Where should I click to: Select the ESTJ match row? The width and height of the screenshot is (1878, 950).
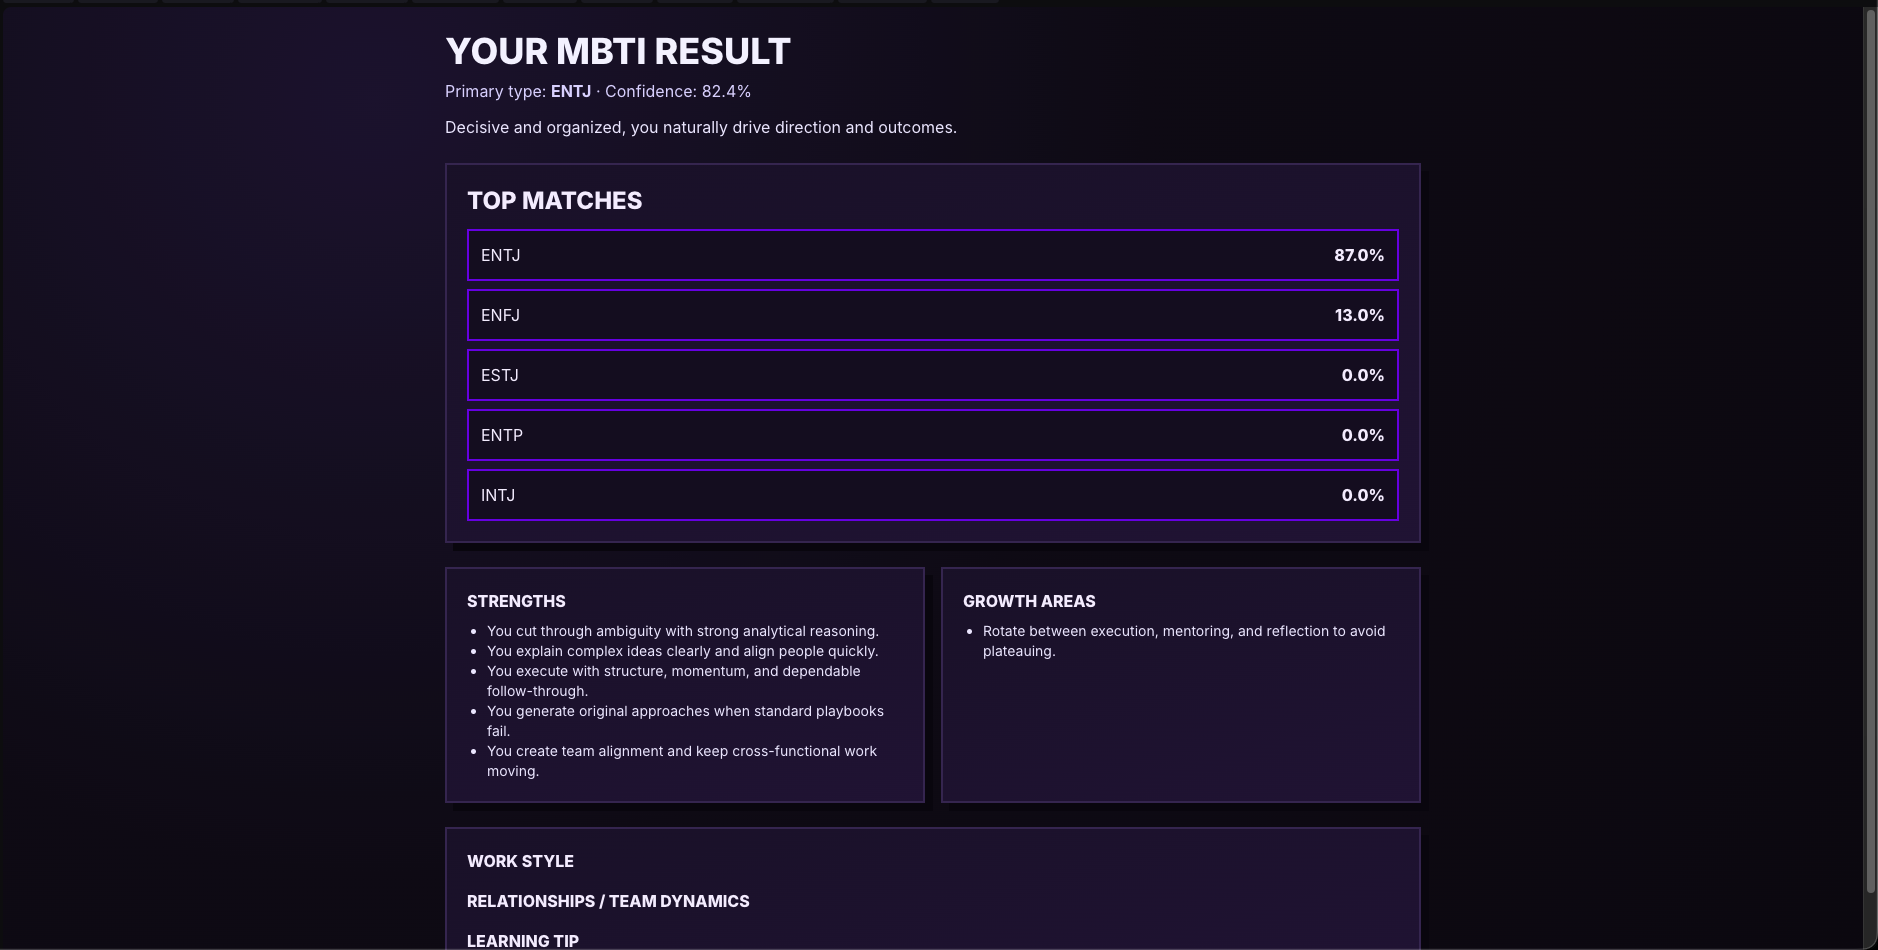[x=932, y=375]
